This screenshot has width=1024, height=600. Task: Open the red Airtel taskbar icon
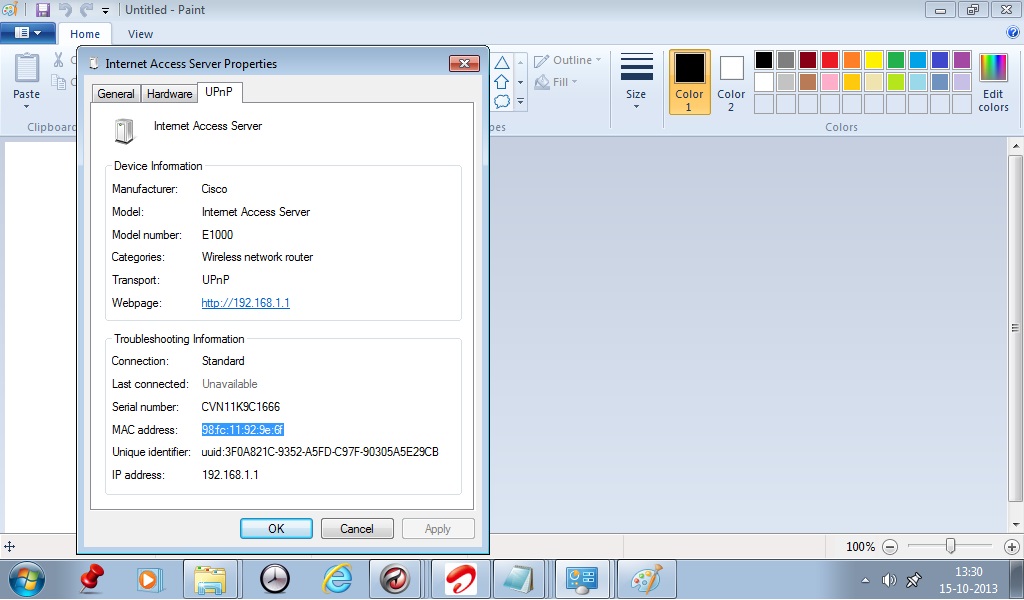(461, 579)
